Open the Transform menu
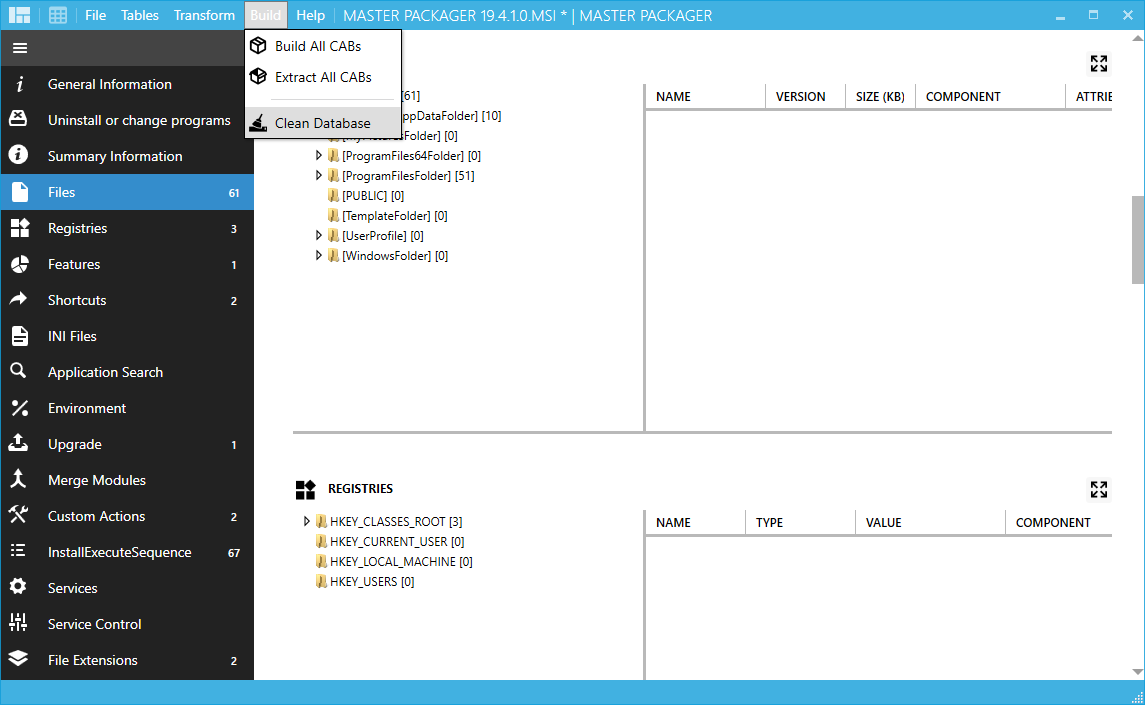The width and height of the screenshot is (1145, 705). (x=204, y=15)
